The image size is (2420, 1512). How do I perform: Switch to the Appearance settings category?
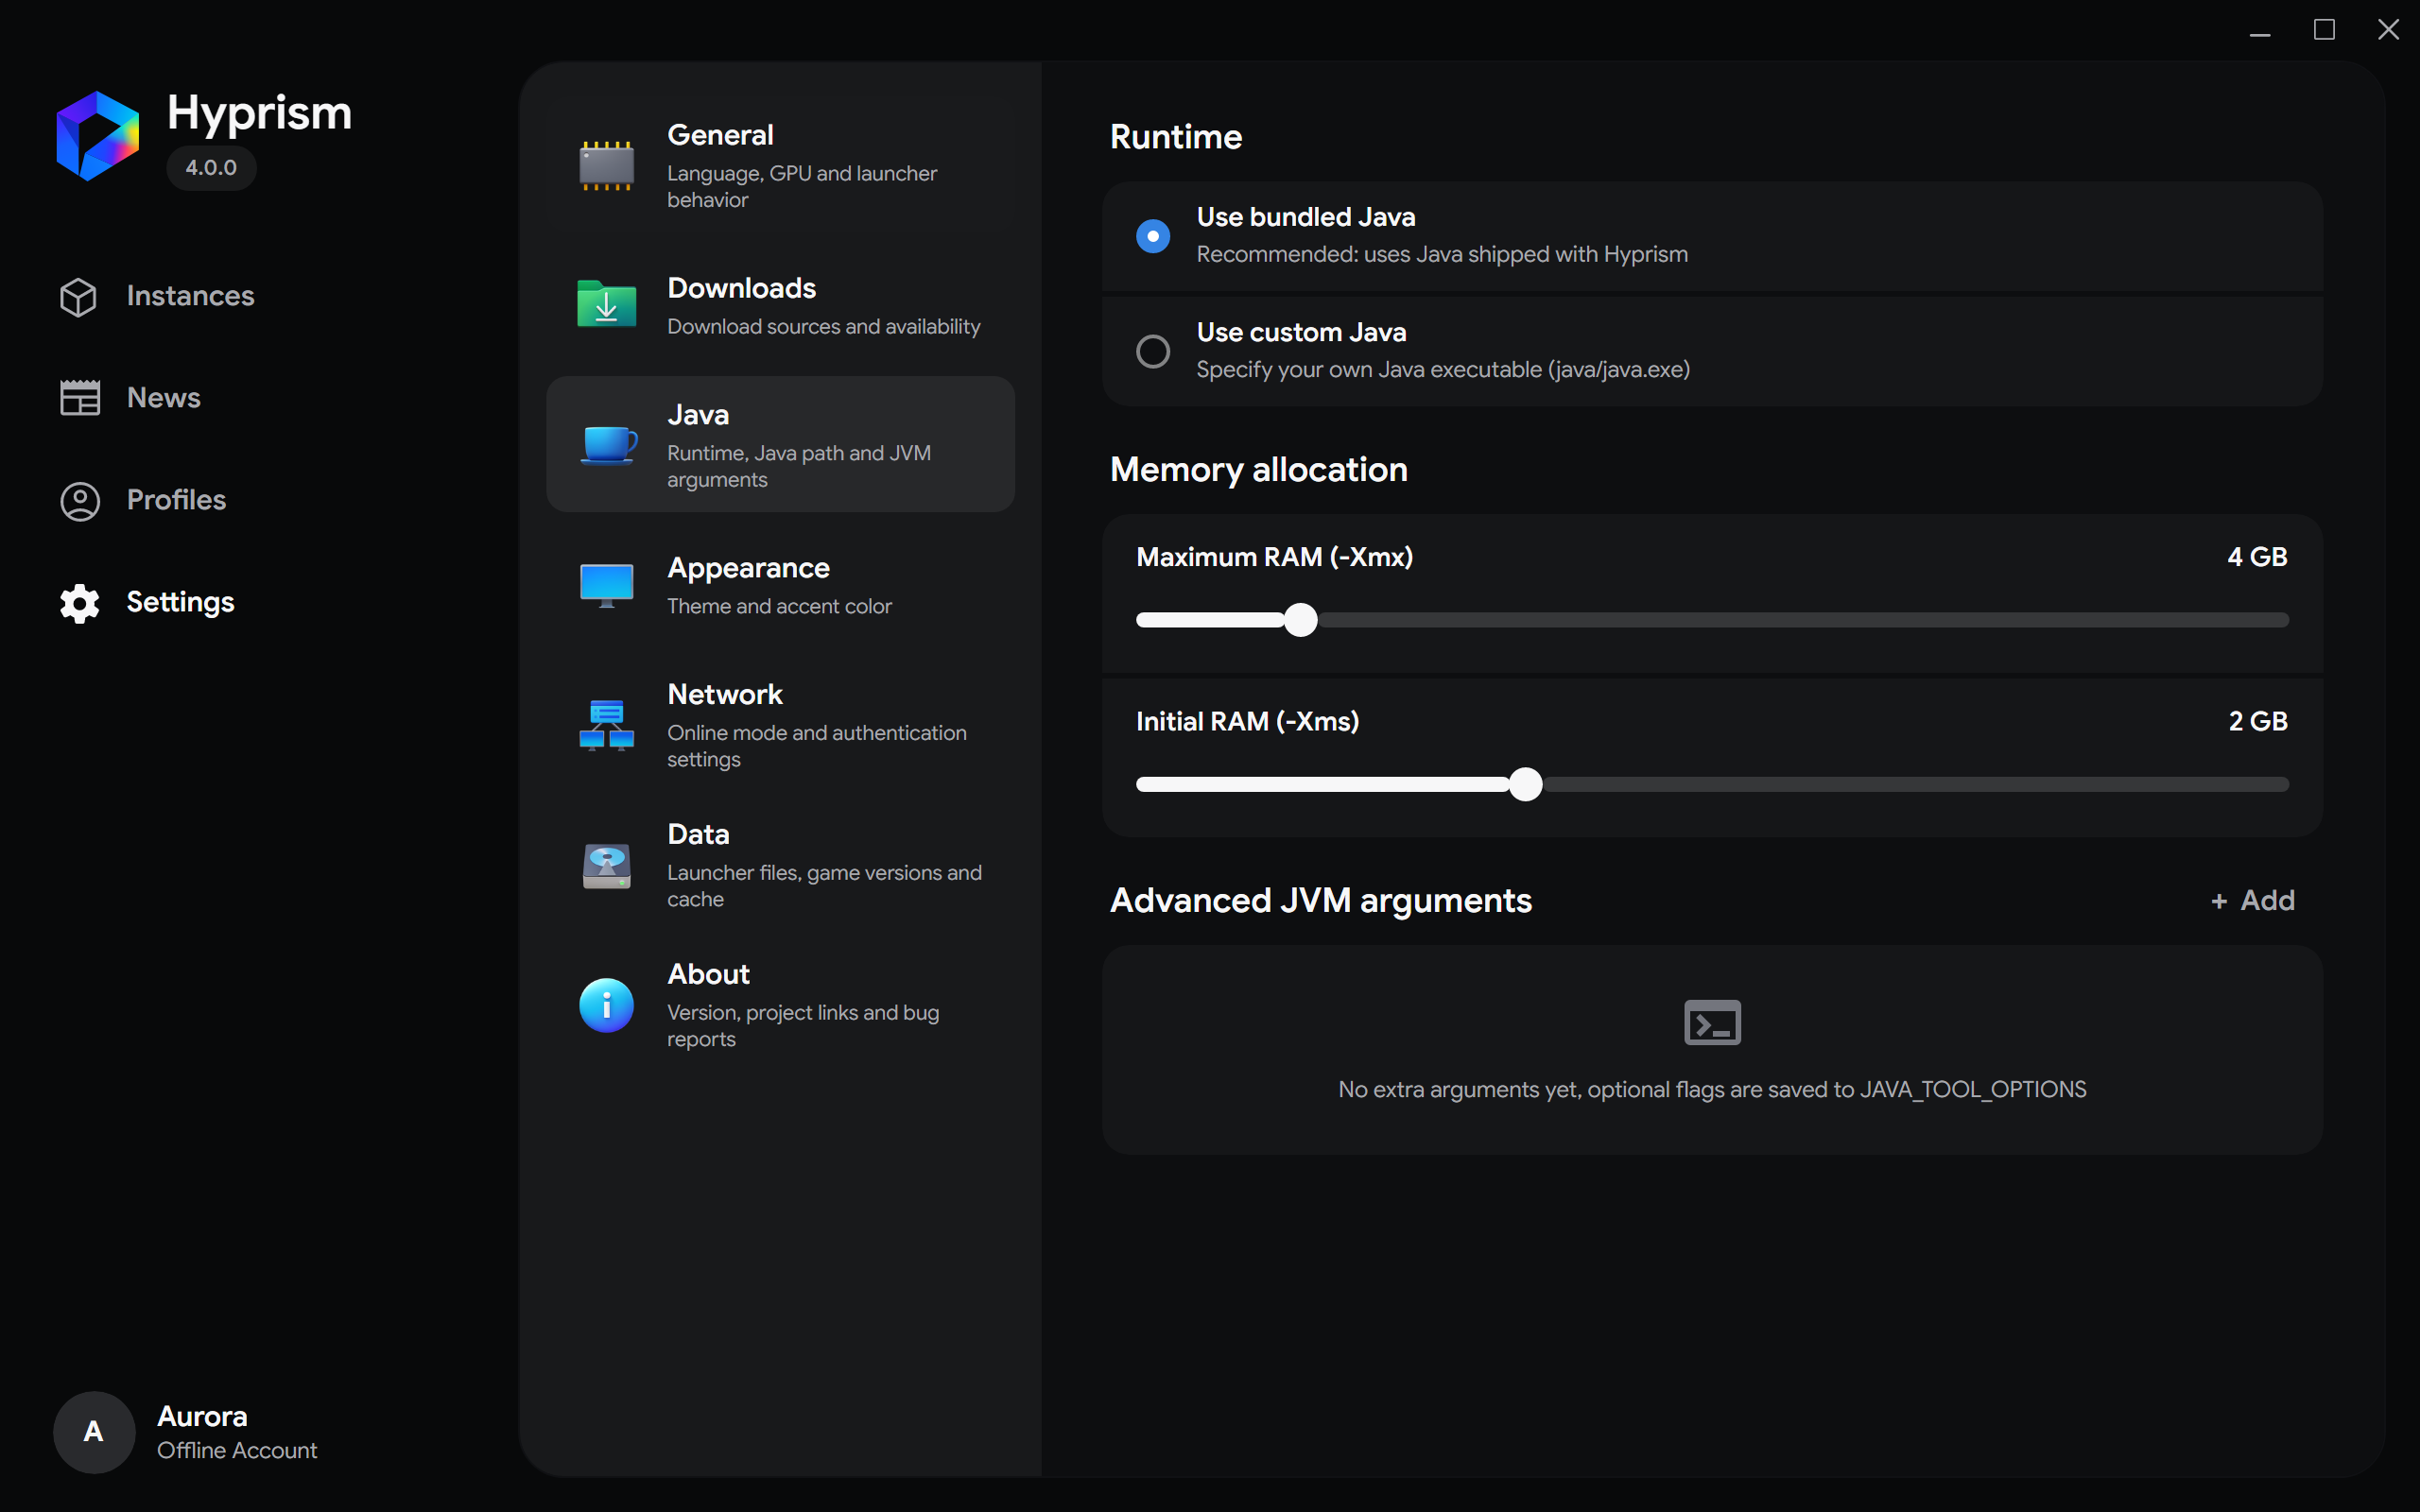[x=780, y=585]
